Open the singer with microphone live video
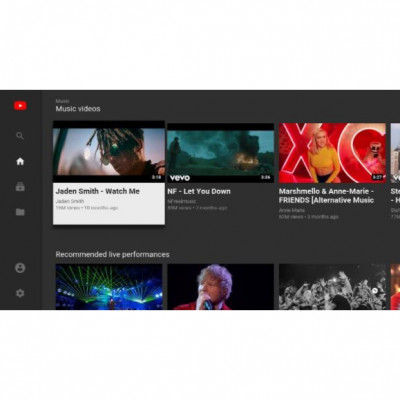Image resolution: width=400 pixels, height=400 pixels. [x=220, y=287]
